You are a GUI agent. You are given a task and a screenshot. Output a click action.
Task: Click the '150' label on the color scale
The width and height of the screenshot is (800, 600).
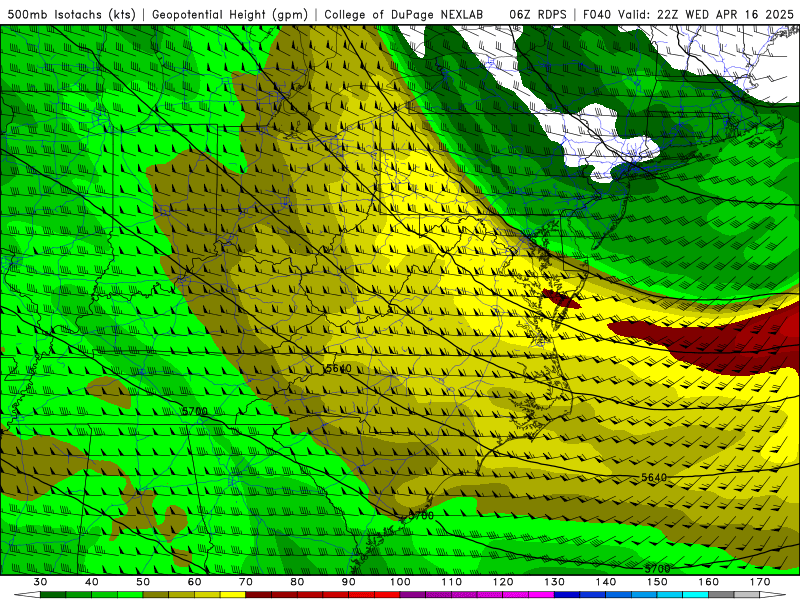657,582
